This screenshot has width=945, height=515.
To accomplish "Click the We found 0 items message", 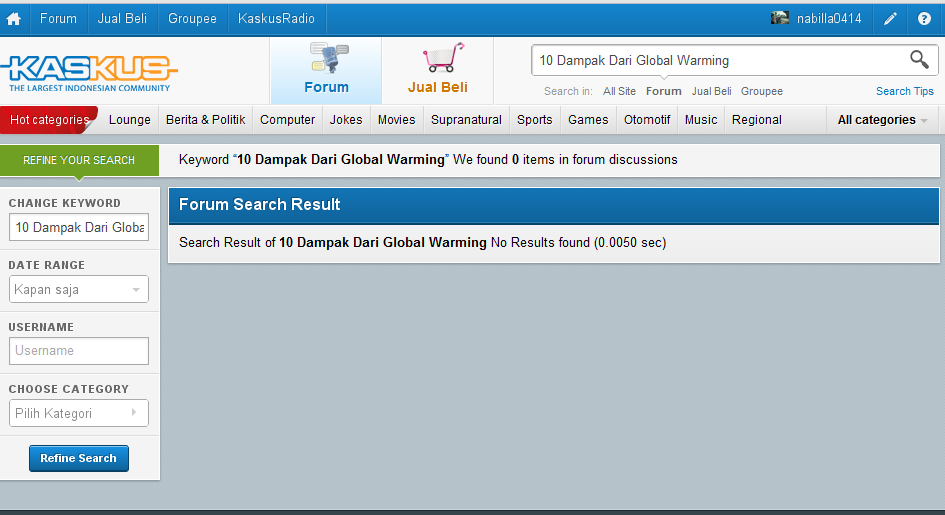I will [565, 160].
